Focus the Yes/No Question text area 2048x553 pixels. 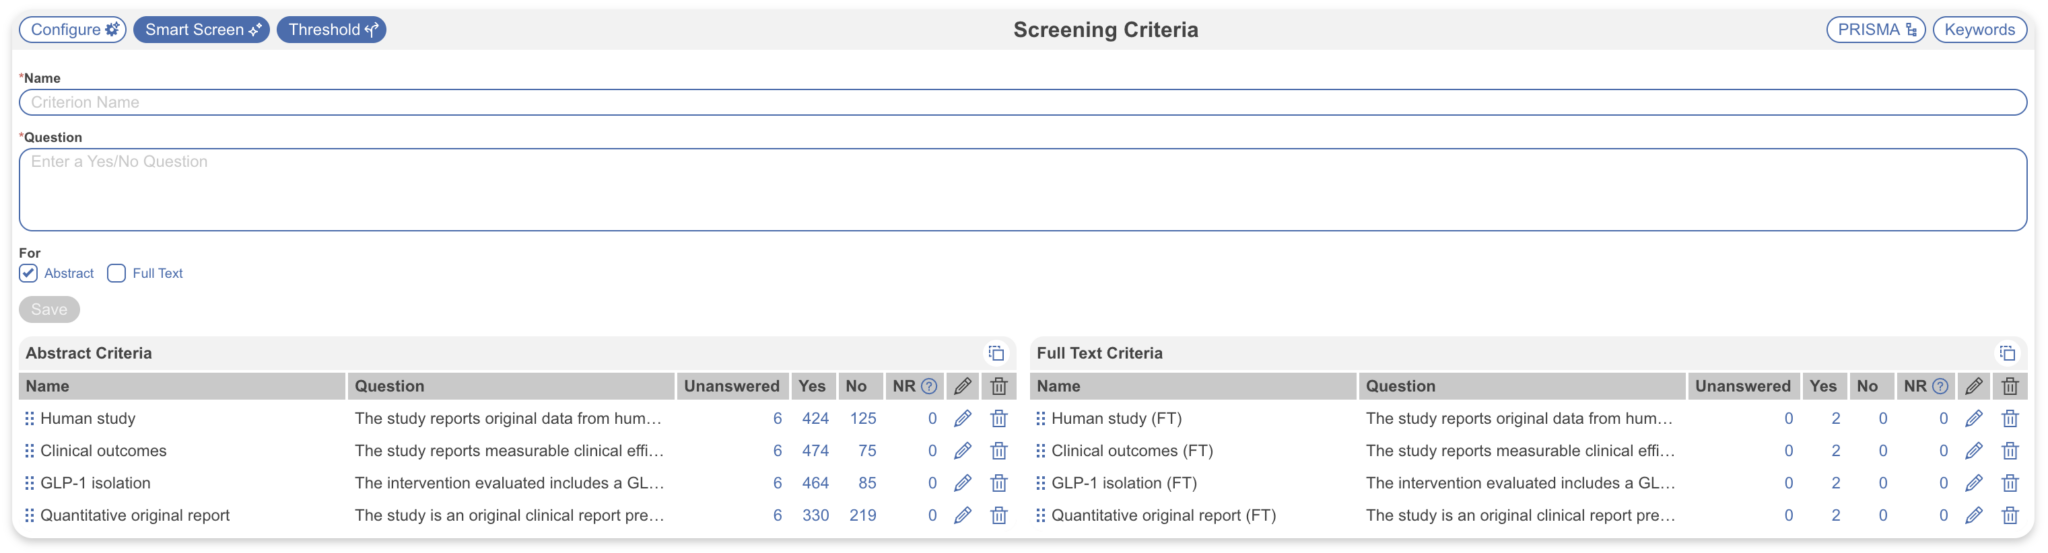pos(1023,190)
